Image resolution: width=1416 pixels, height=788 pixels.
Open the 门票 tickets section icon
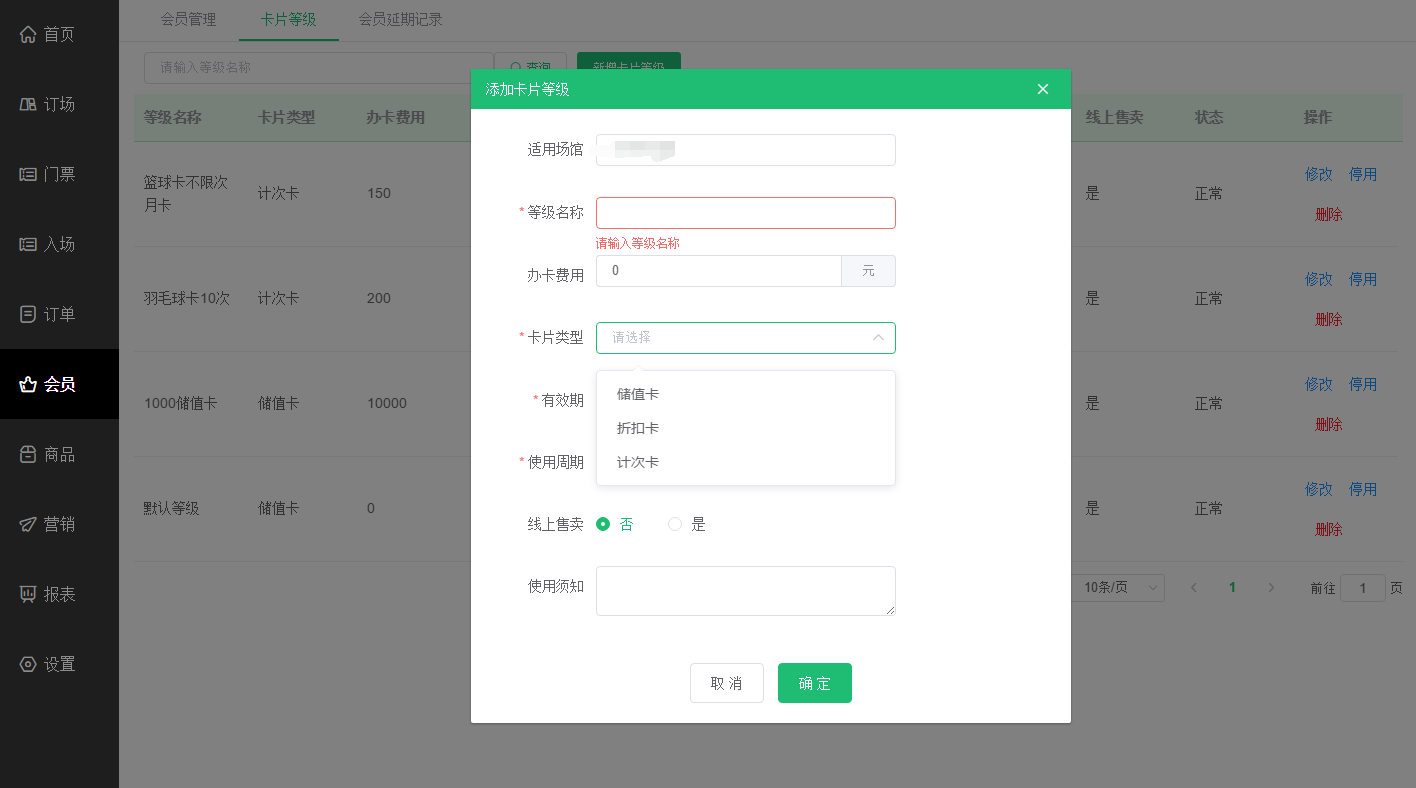(27, 173)
